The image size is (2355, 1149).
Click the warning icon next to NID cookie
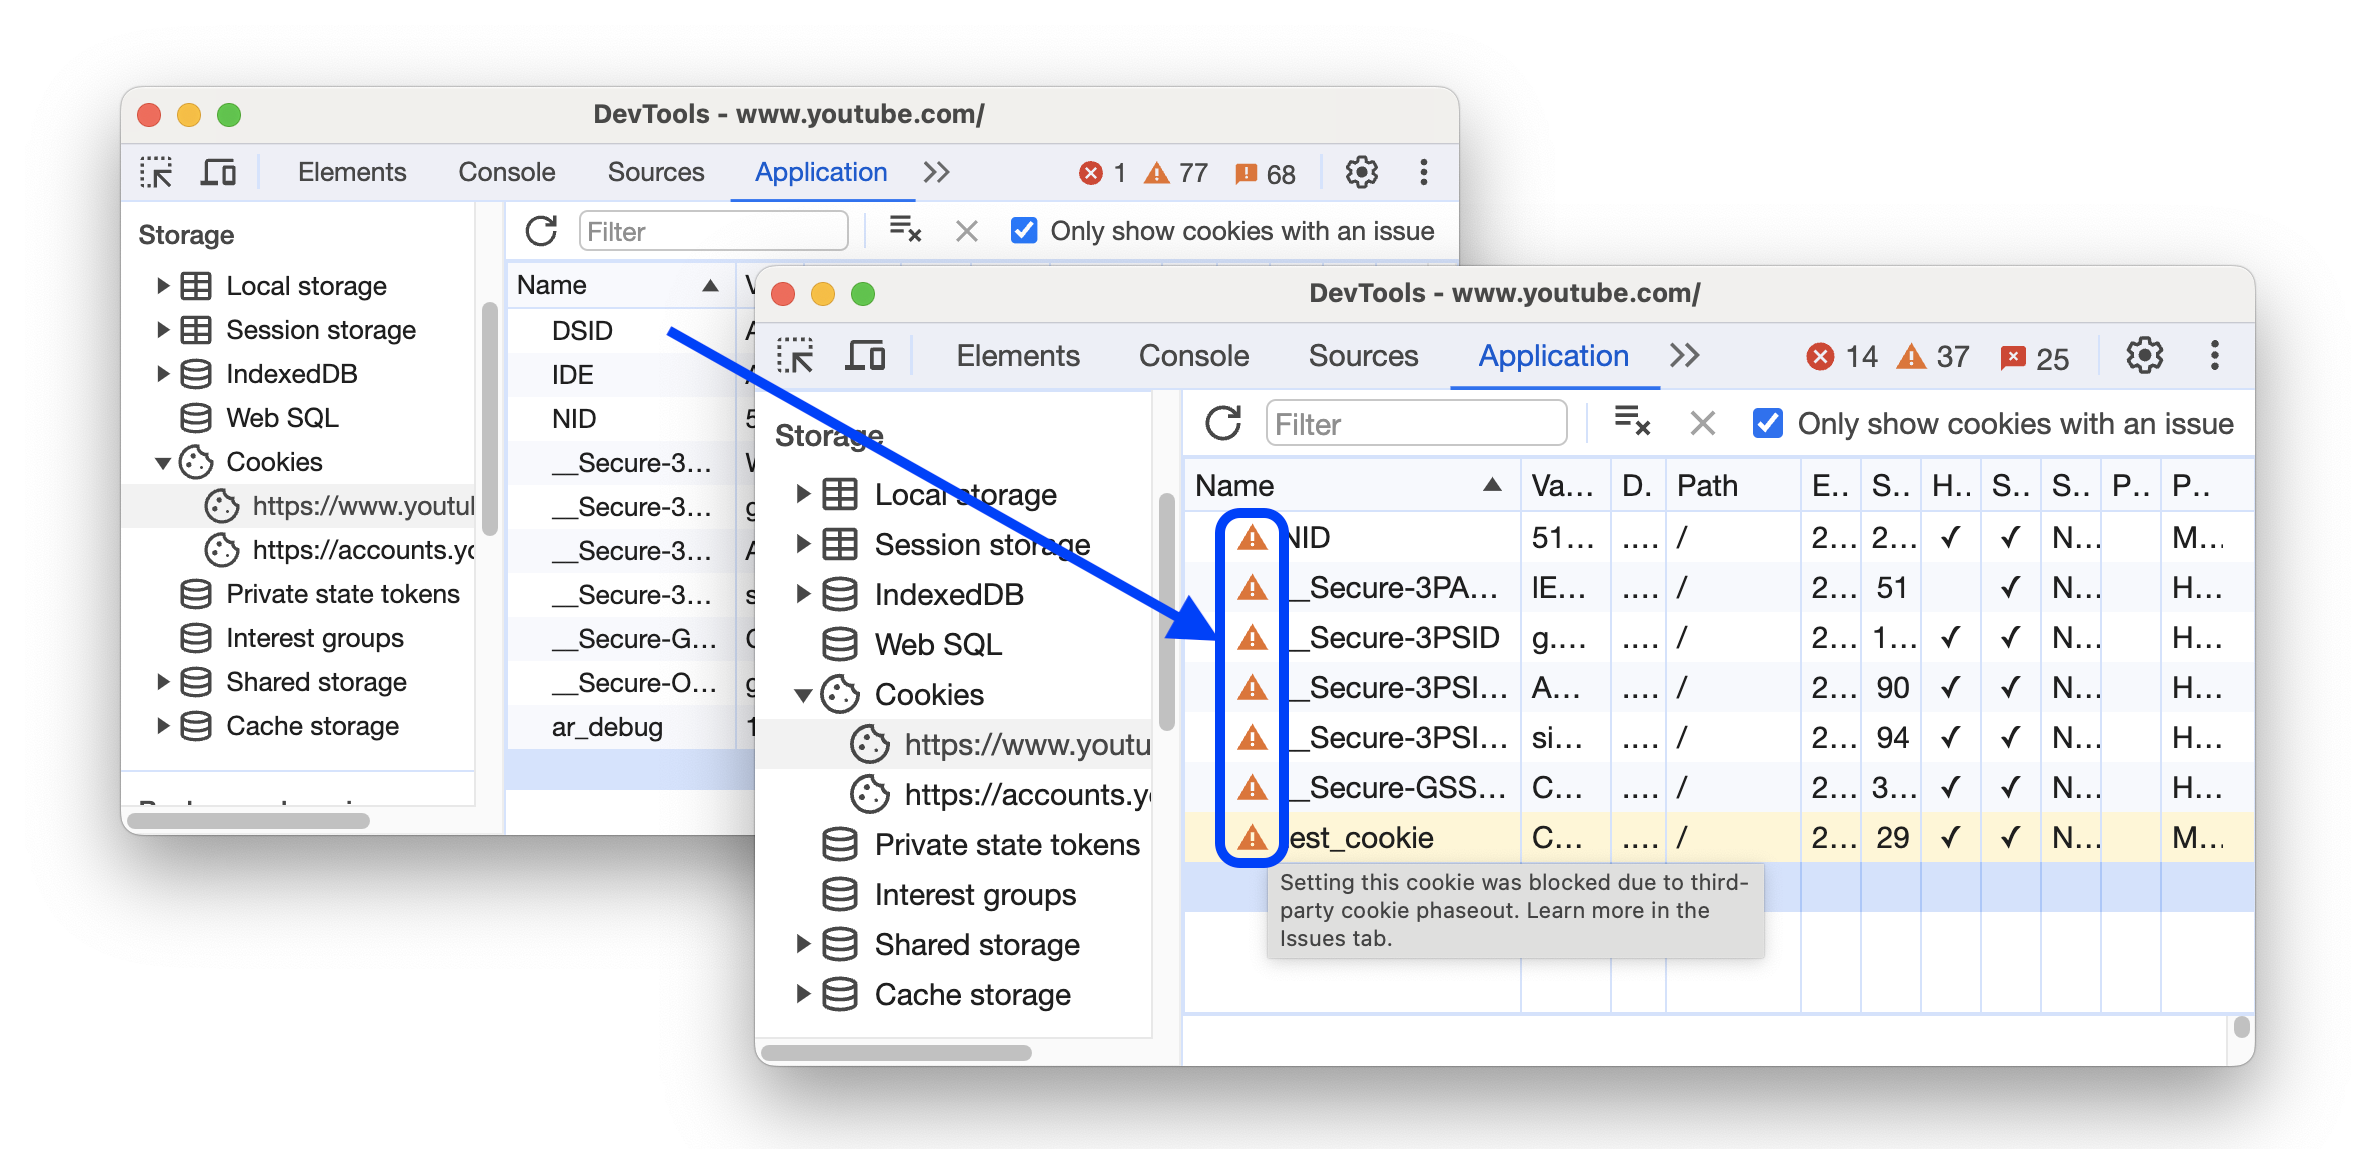(1248, 539)
